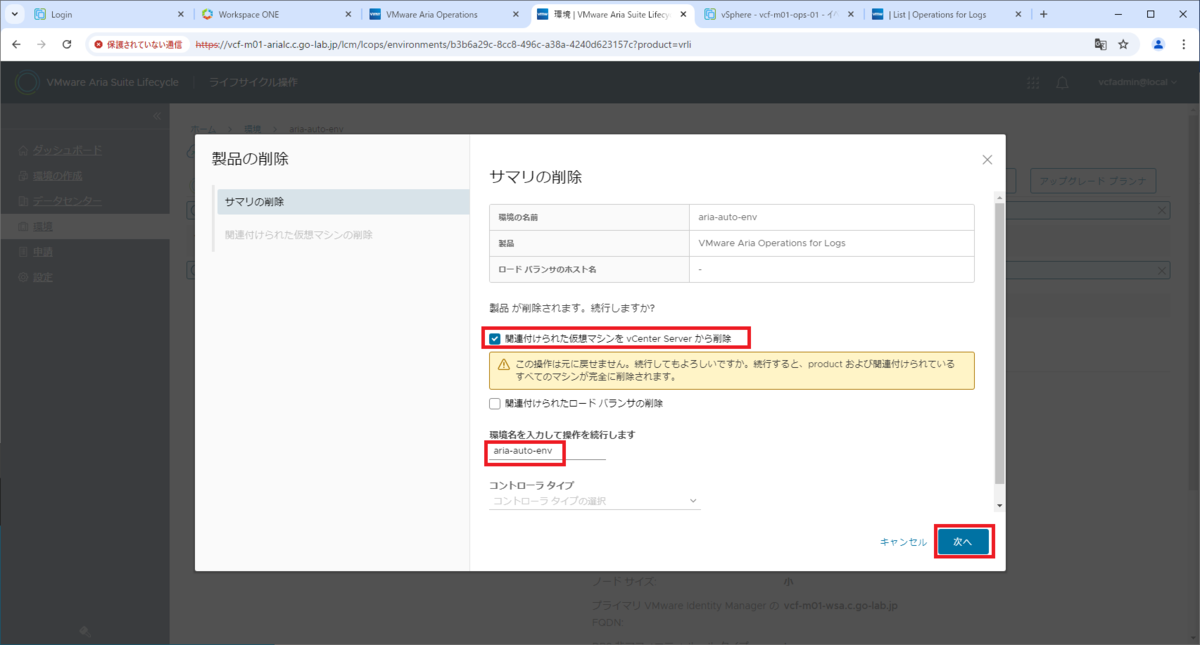1200x645 pixels.
Task: Reload the page with refresh icon
Action: coord(67,44)
